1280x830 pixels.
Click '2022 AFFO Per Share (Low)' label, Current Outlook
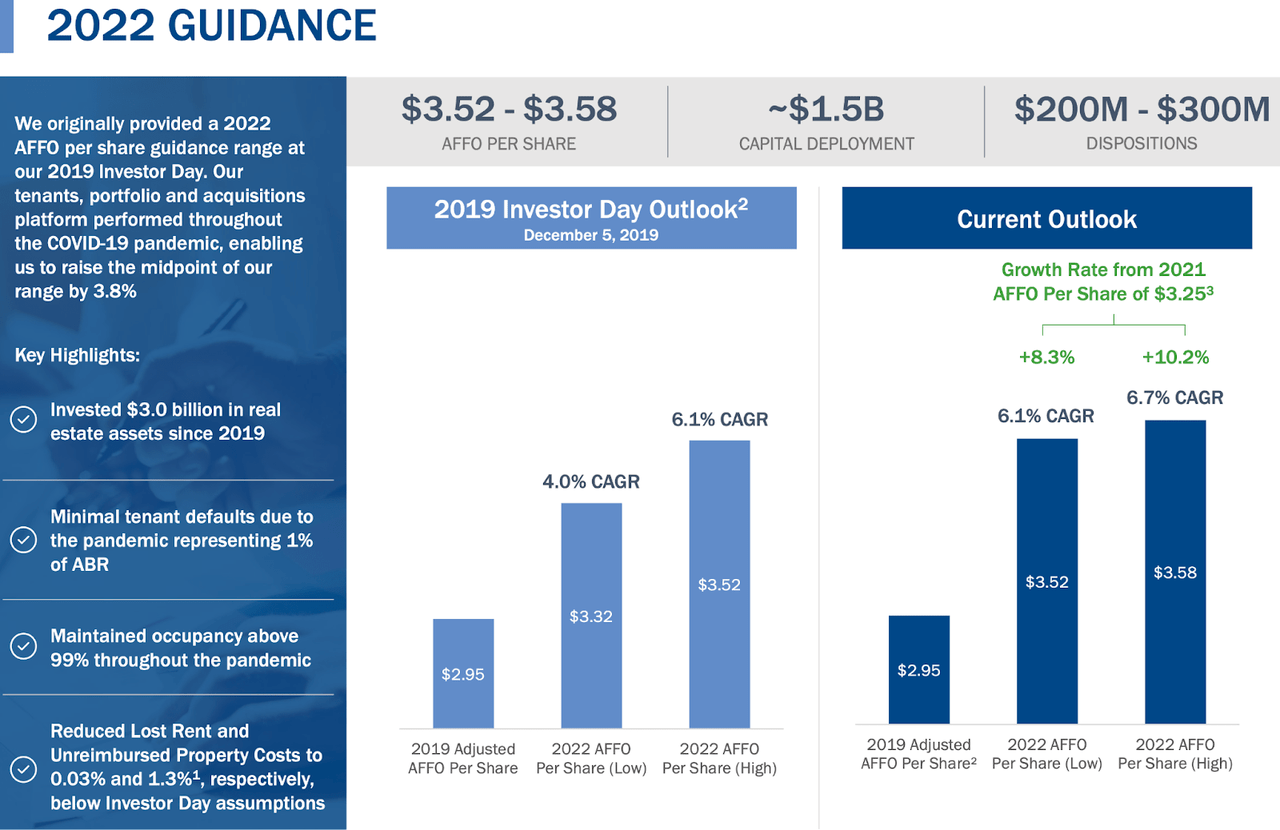pyautogui.click(x=1047, y=754)
